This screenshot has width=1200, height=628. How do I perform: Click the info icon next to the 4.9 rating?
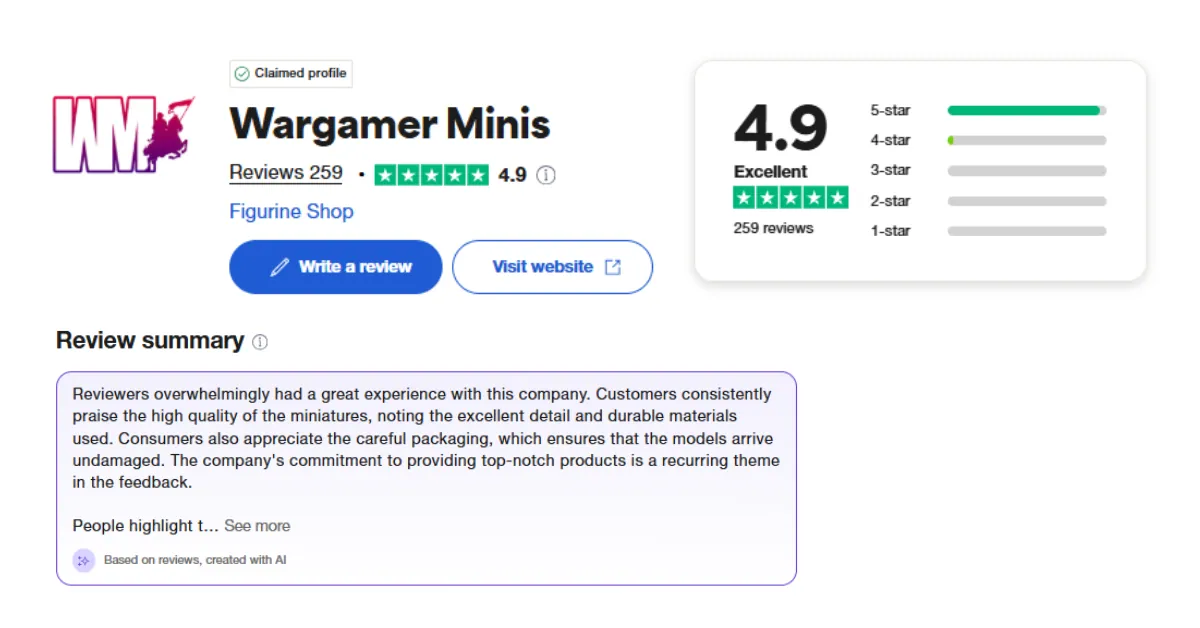pyautogui.click(x=545, y=175)
